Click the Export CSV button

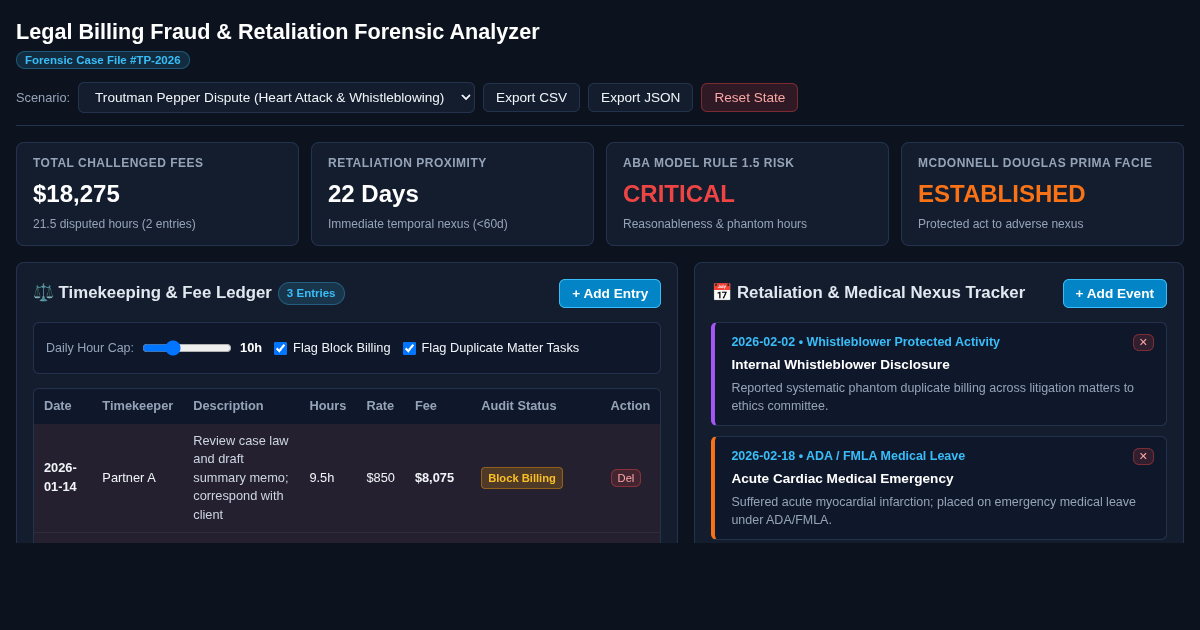pyautogui.click(x=531, y=97)
